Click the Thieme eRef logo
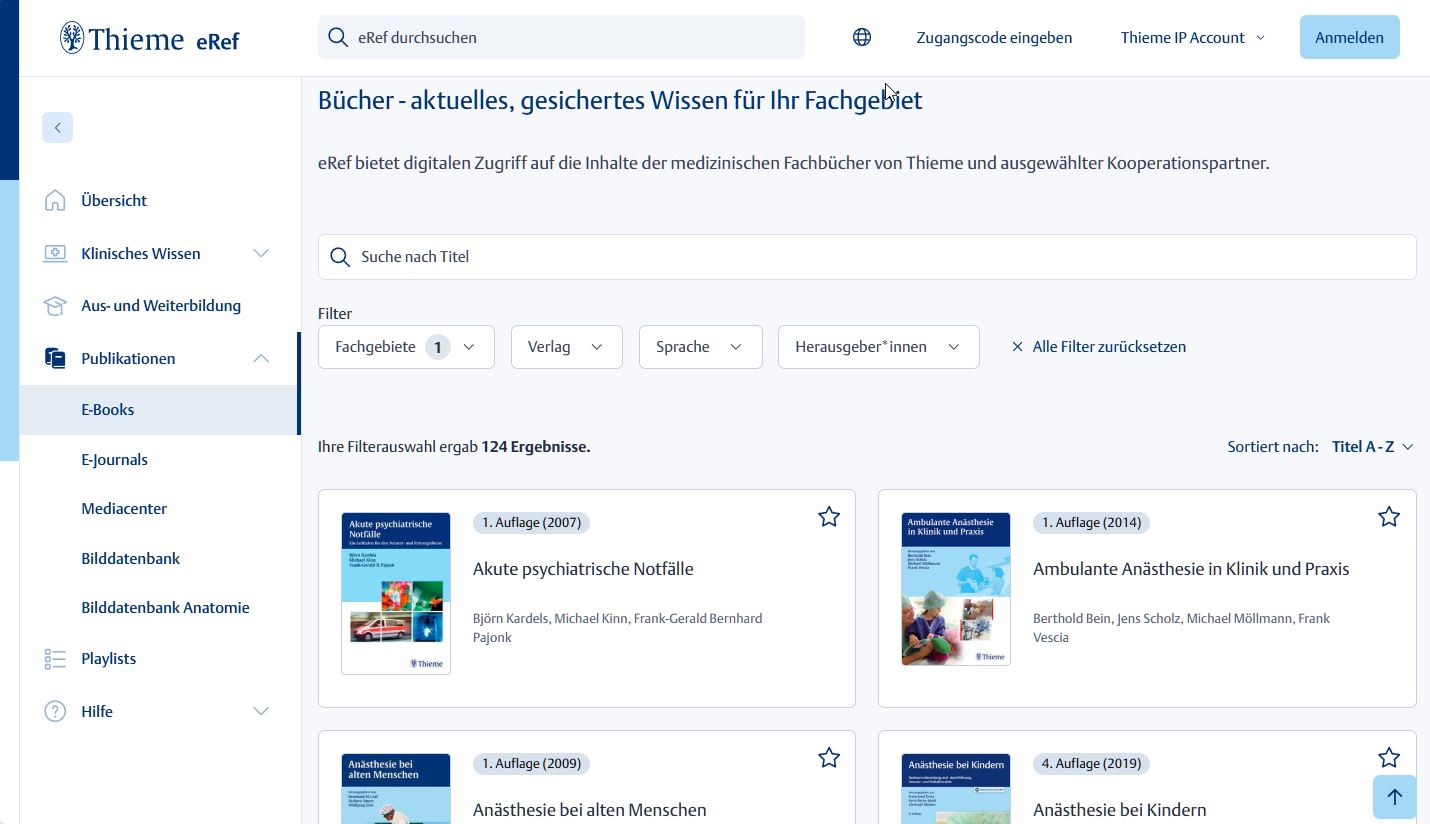Viewport: 1430px width, 824px height. [150, 38]
